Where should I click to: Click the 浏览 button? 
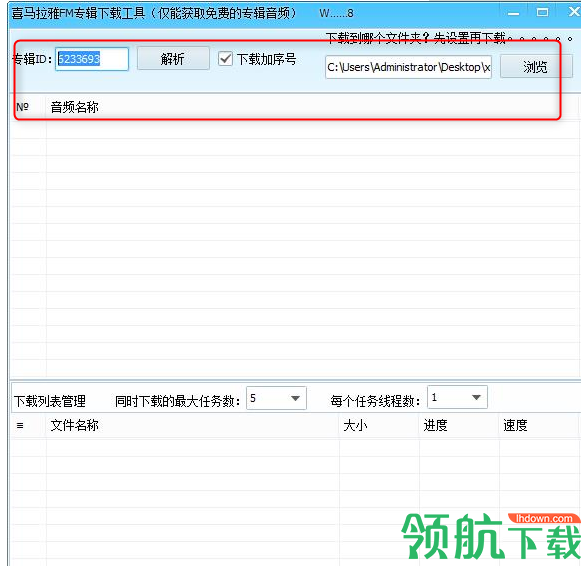pos(536,67)
